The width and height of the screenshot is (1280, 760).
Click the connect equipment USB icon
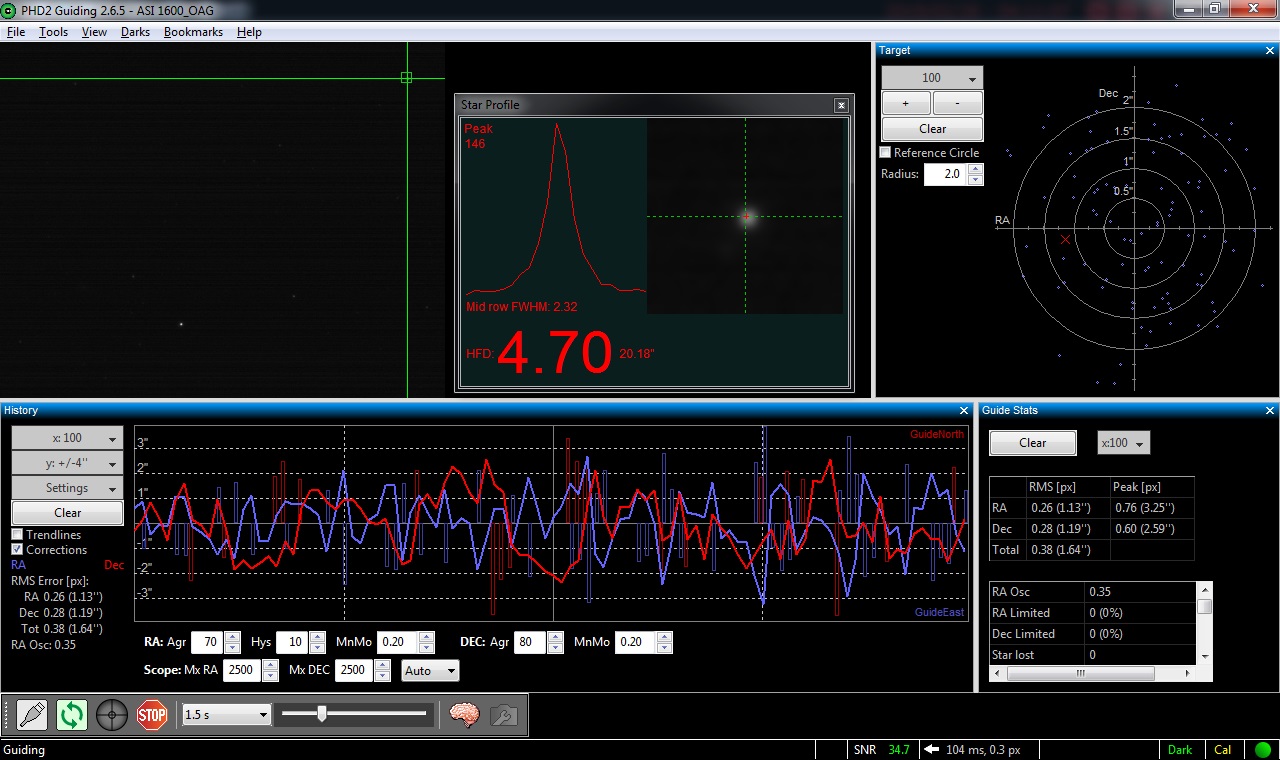tap(32, 715)
